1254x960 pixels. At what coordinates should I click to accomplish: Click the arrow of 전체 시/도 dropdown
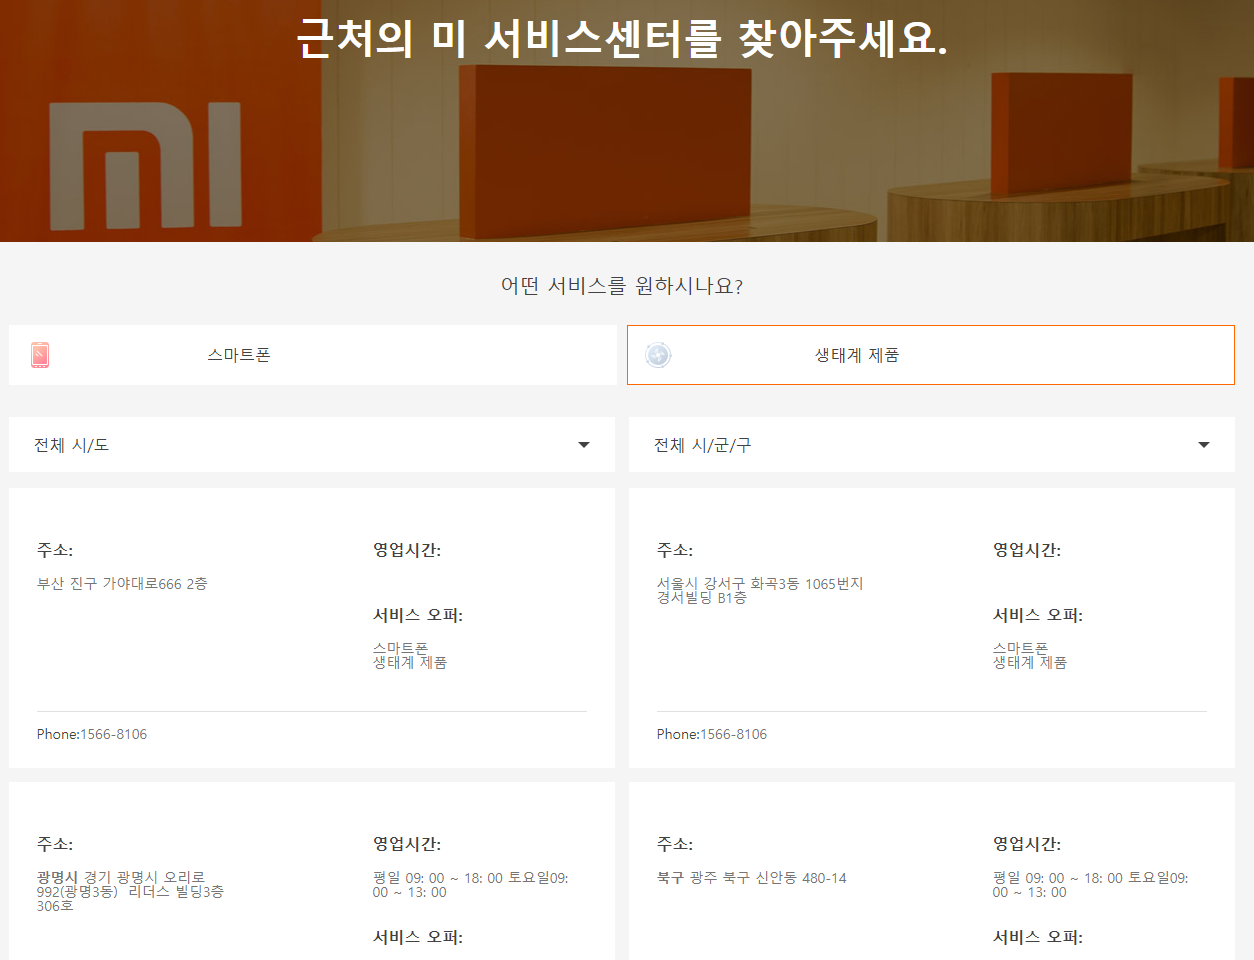pos(584,445)
